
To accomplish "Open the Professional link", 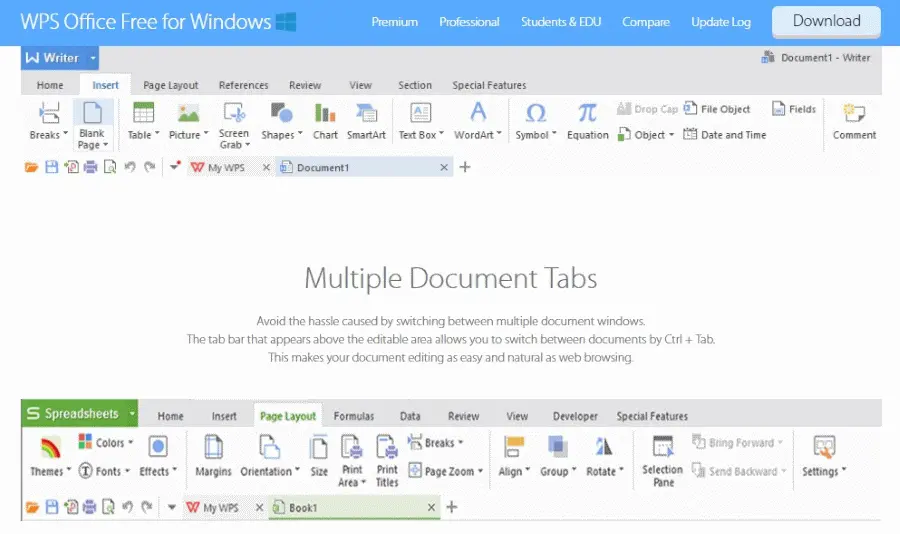I will (469, 22).
